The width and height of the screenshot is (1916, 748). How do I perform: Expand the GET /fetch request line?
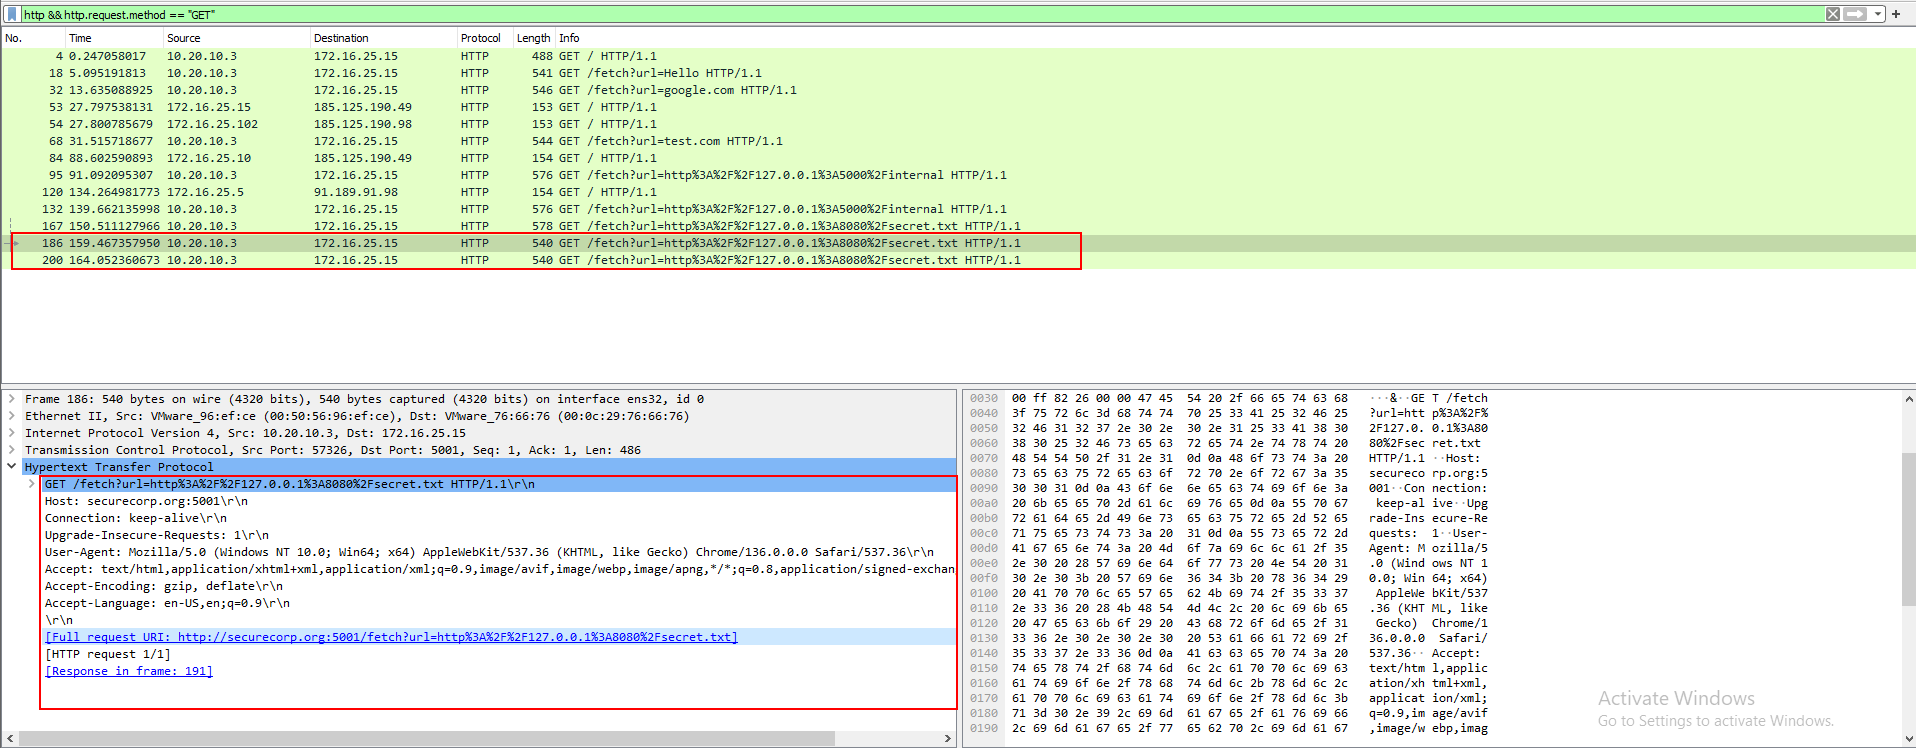pyautogui.click(x=32, y=484)
